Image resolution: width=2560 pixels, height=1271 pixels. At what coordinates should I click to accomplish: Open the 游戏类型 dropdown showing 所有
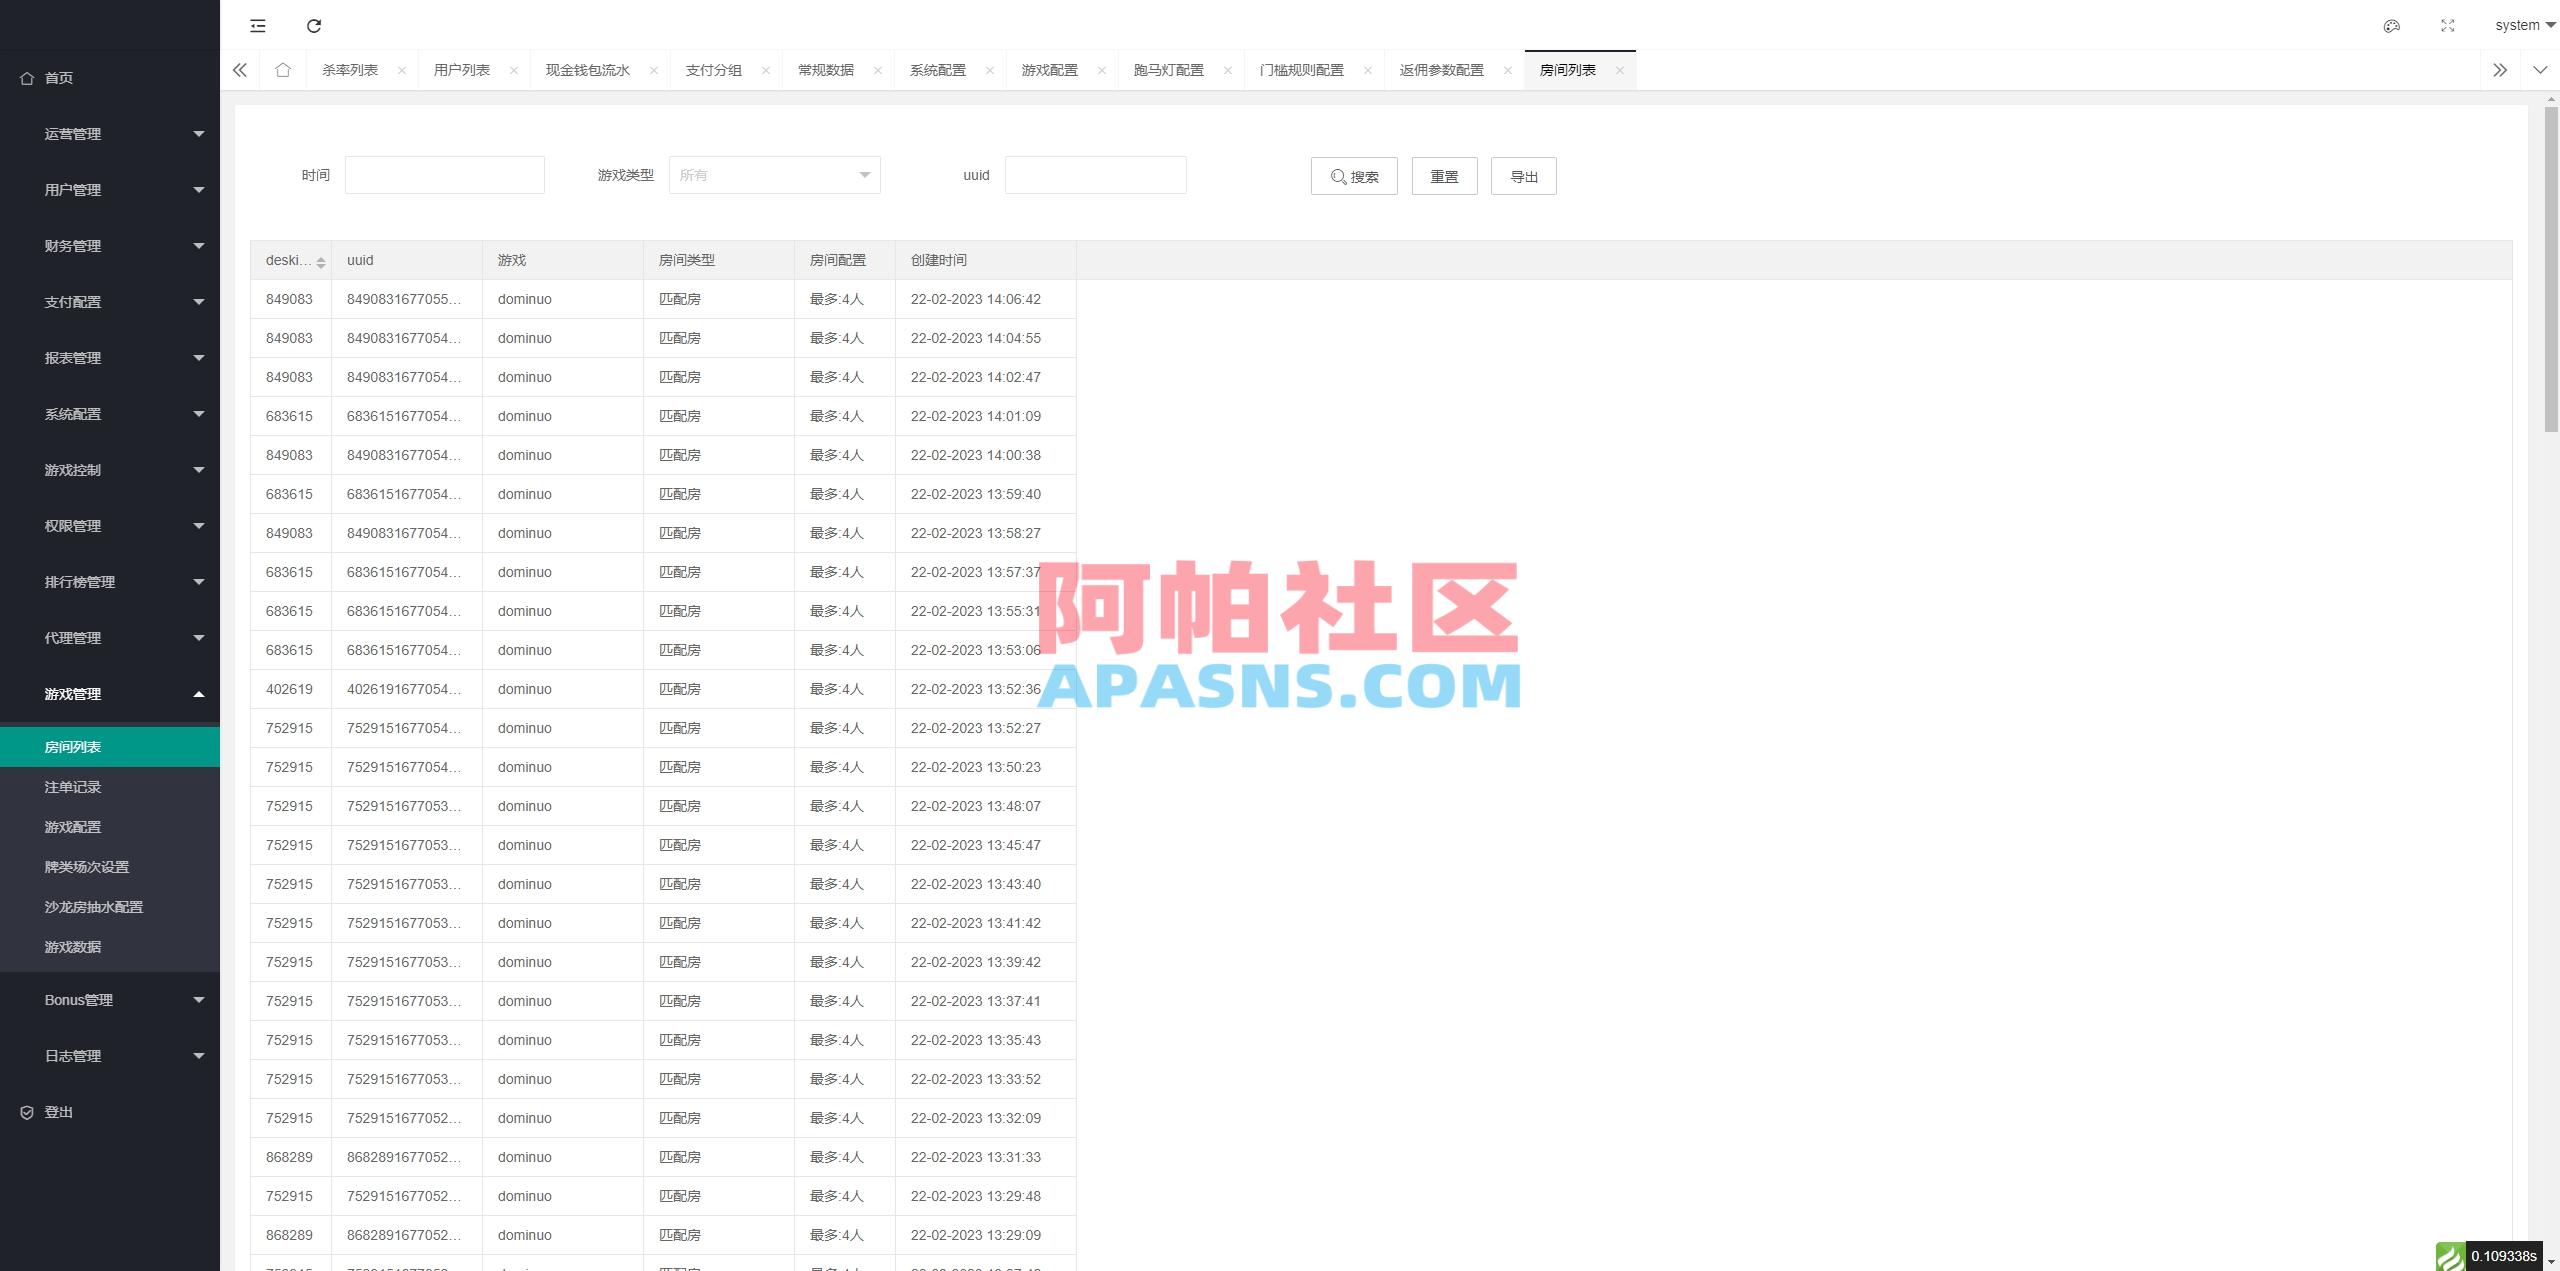click(773, 174)
